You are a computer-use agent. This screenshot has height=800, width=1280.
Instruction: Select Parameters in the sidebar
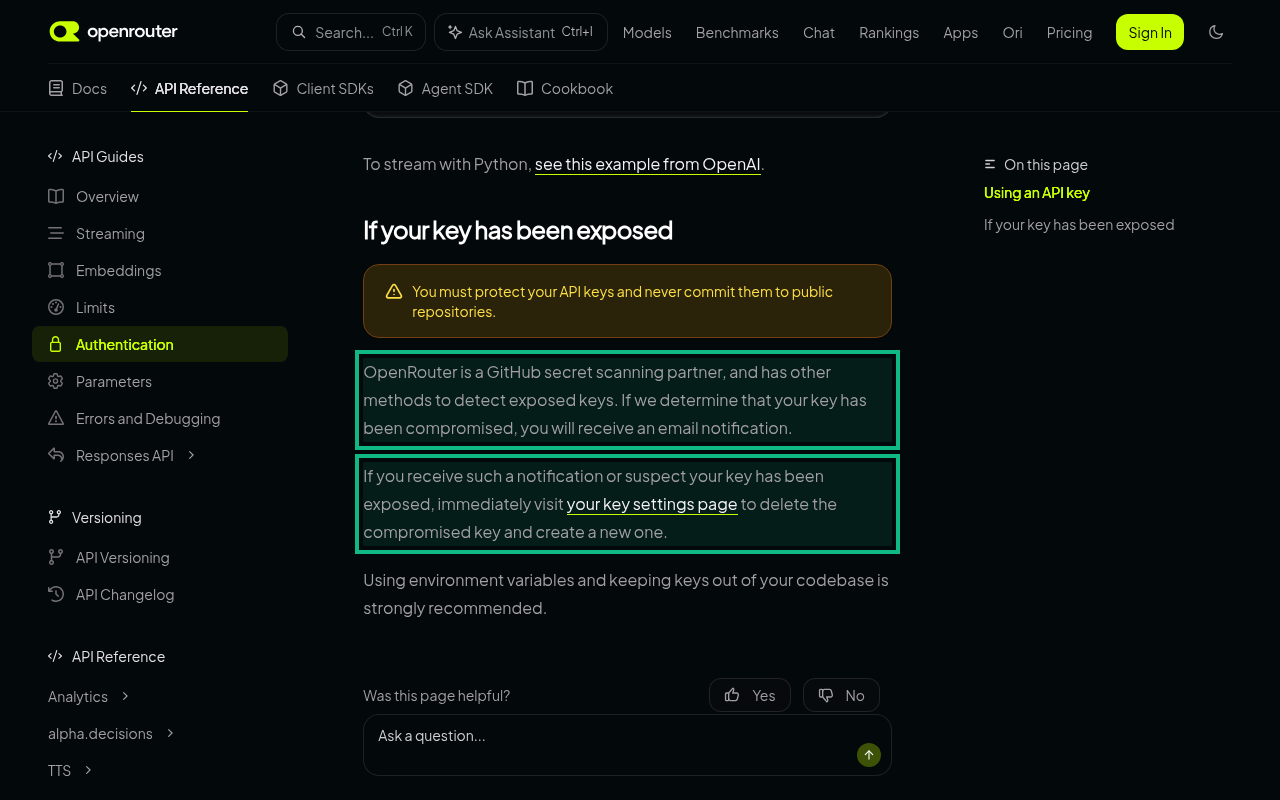[160, 381]
